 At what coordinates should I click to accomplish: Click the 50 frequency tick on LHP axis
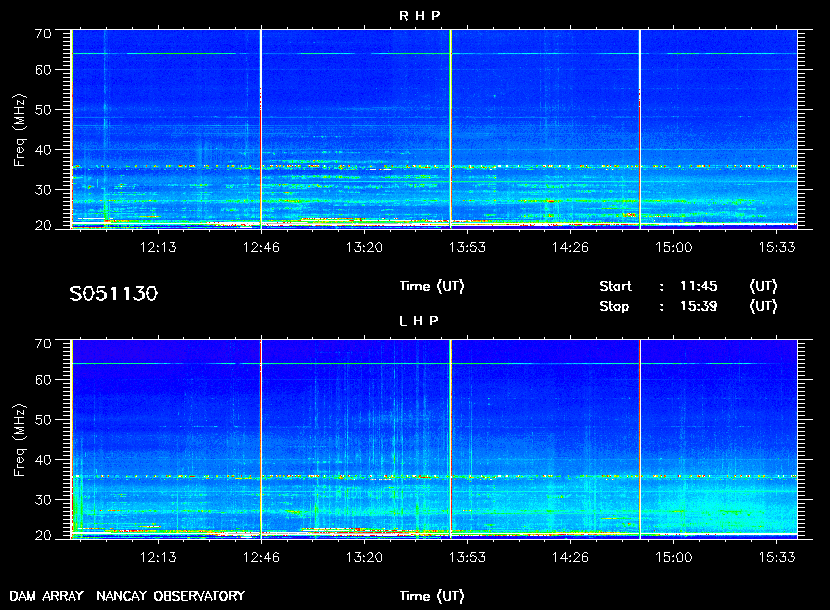[43, 420]
